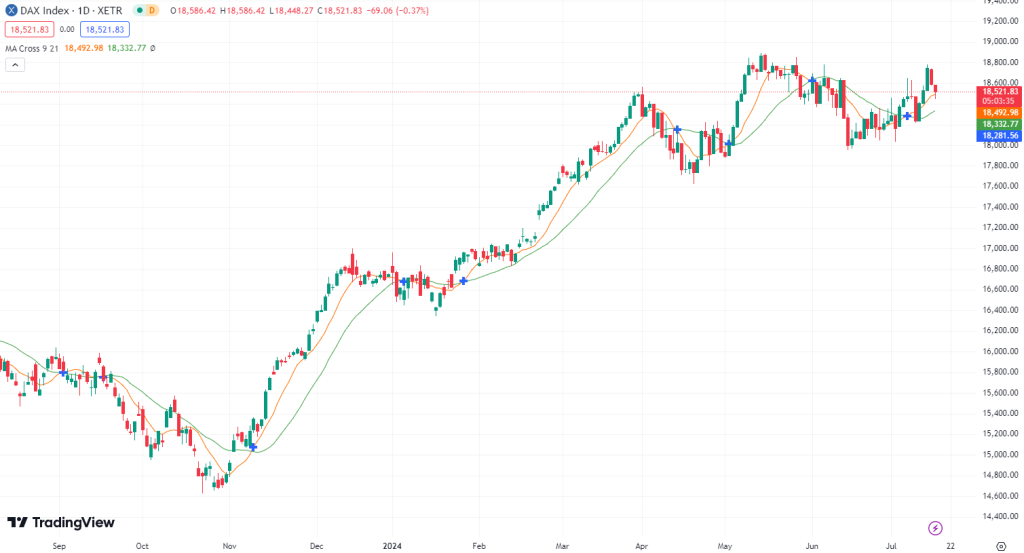Open the TradingView logo link

coord(61,522)
